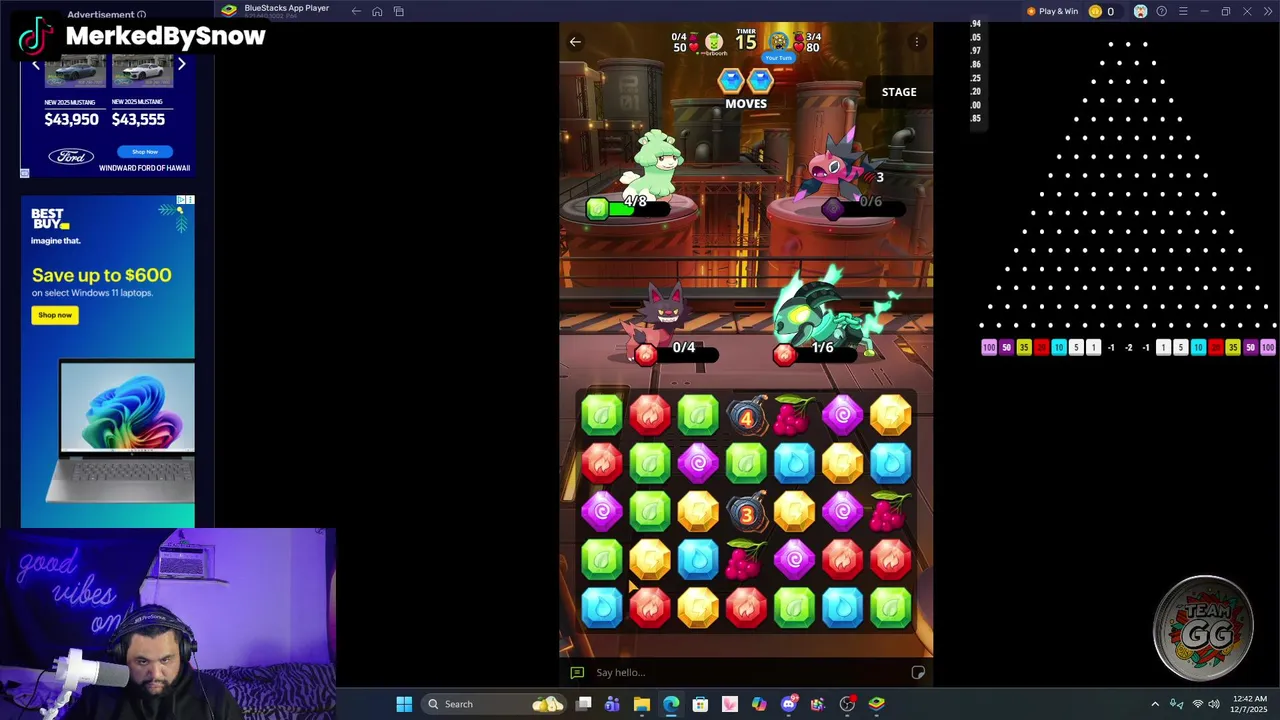This screenshot has width=1280, height=720.
Task: Click Shop now in the Best Buy ad
Action: [x=55, y=315]
